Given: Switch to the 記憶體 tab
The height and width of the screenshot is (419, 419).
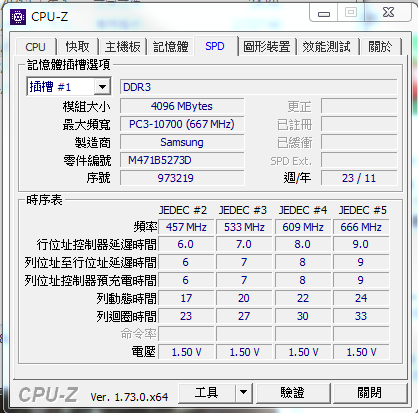Looking at the screenshot, I should tap(171, 47).
